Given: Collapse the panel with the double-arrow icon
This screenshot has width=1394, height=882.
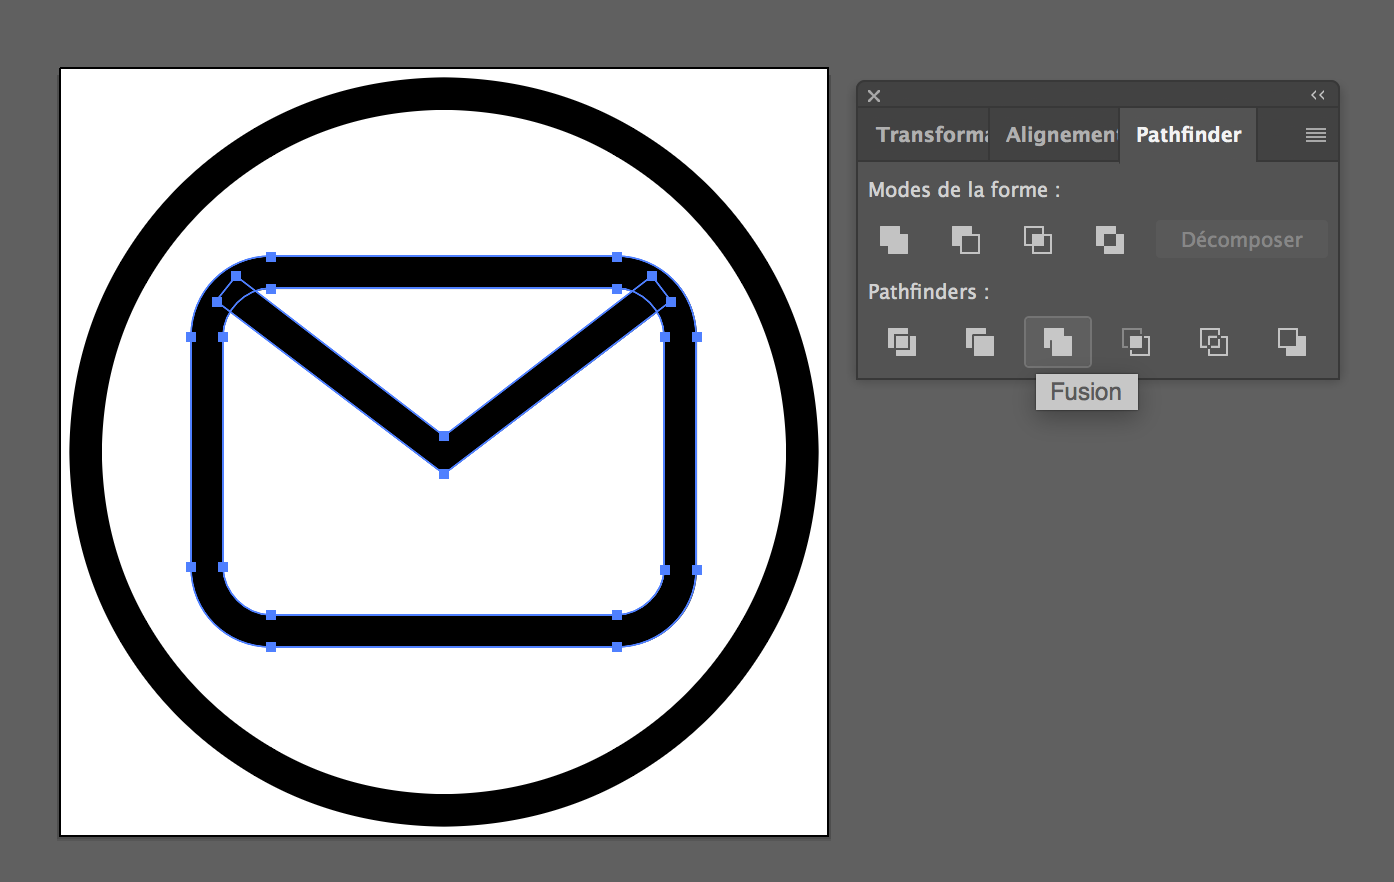Looking at the screenshot, I should coord(1318,96).
